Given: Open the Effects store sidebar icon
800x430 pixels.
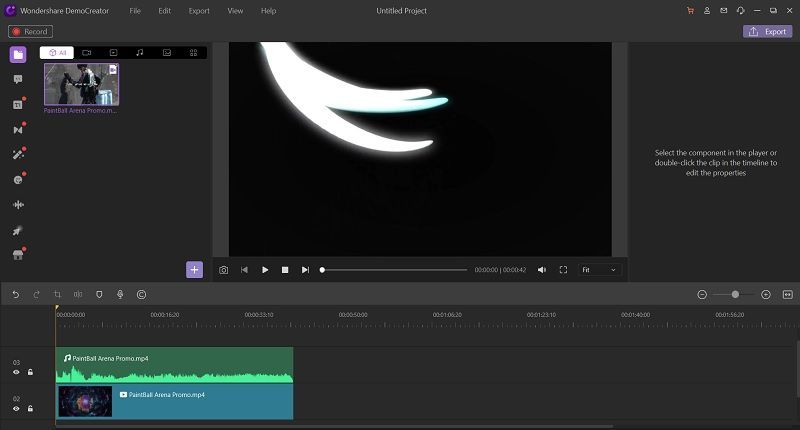Looking at the screenshot, I should [x=18, y=255].
